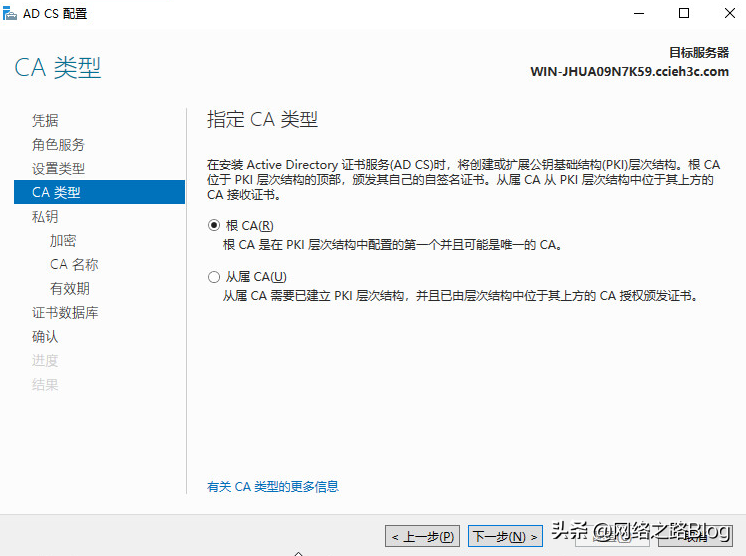Select the 从属 CA(U) radio button

[x=214, y=277]
